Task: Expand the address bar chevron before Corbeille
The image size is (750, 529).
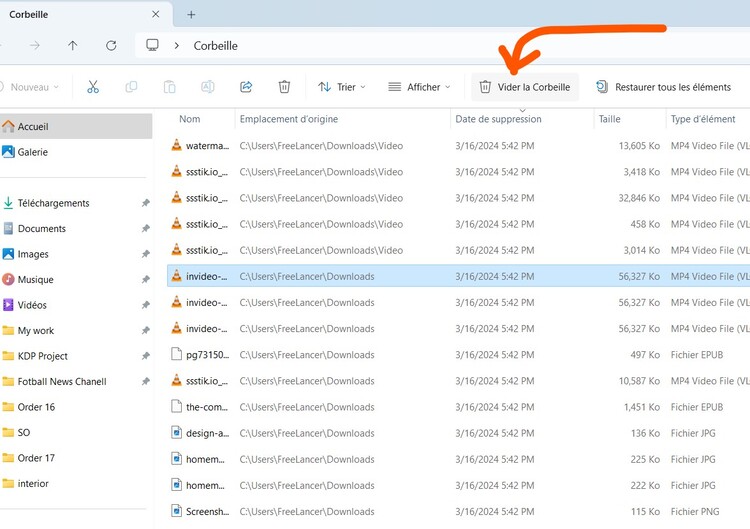Action: [x=176, y=45]
